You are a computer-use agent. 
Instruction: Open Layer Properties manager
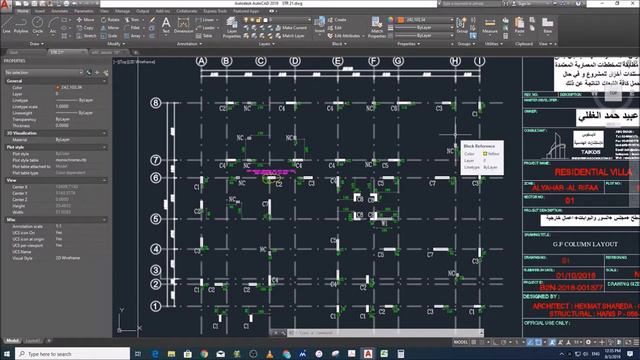(231, 27)
